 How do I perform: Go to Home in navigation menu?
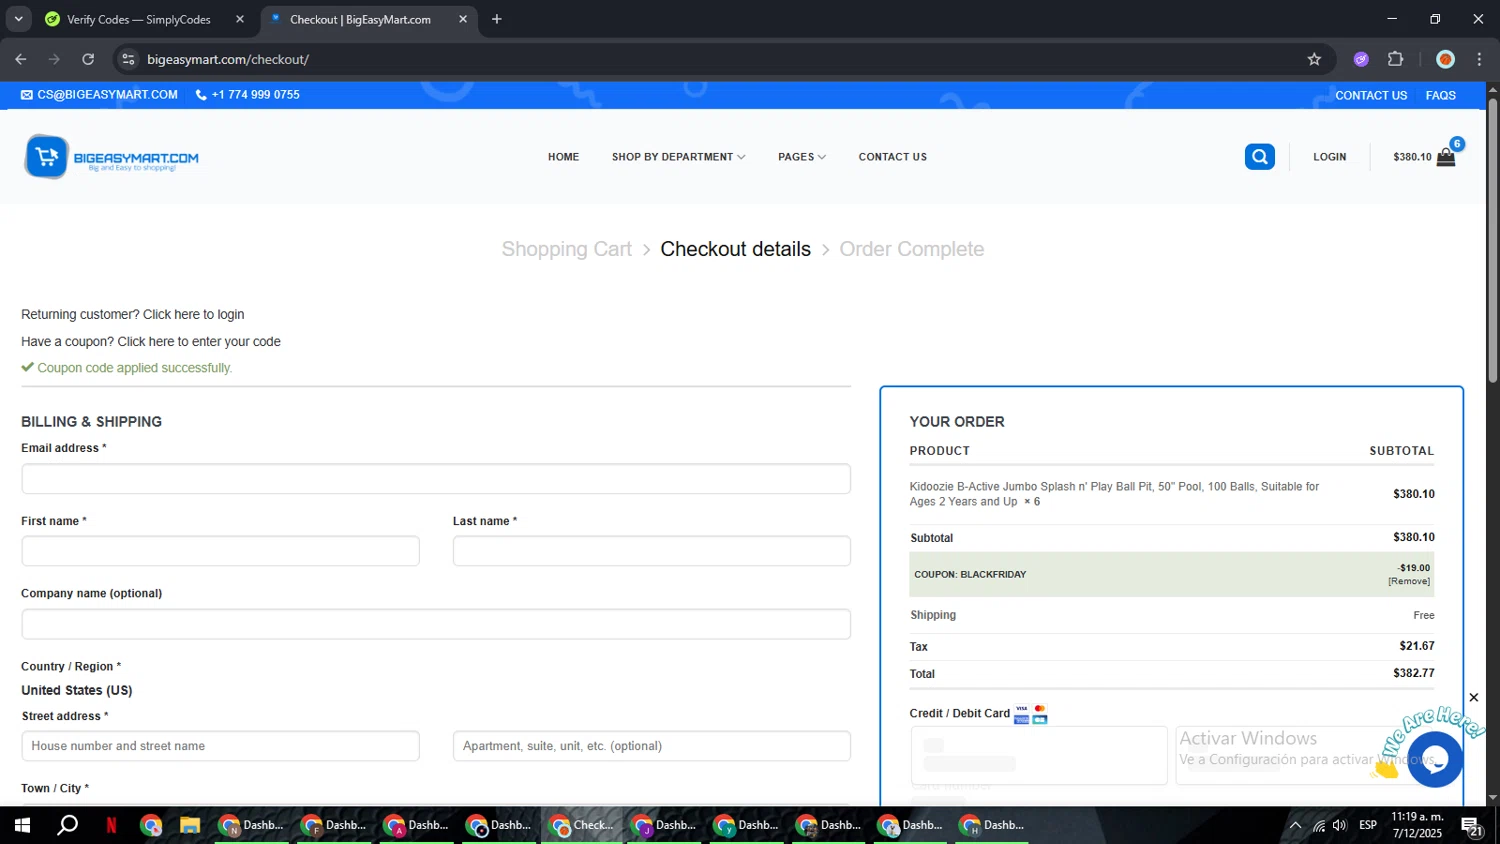click(563, 157)
